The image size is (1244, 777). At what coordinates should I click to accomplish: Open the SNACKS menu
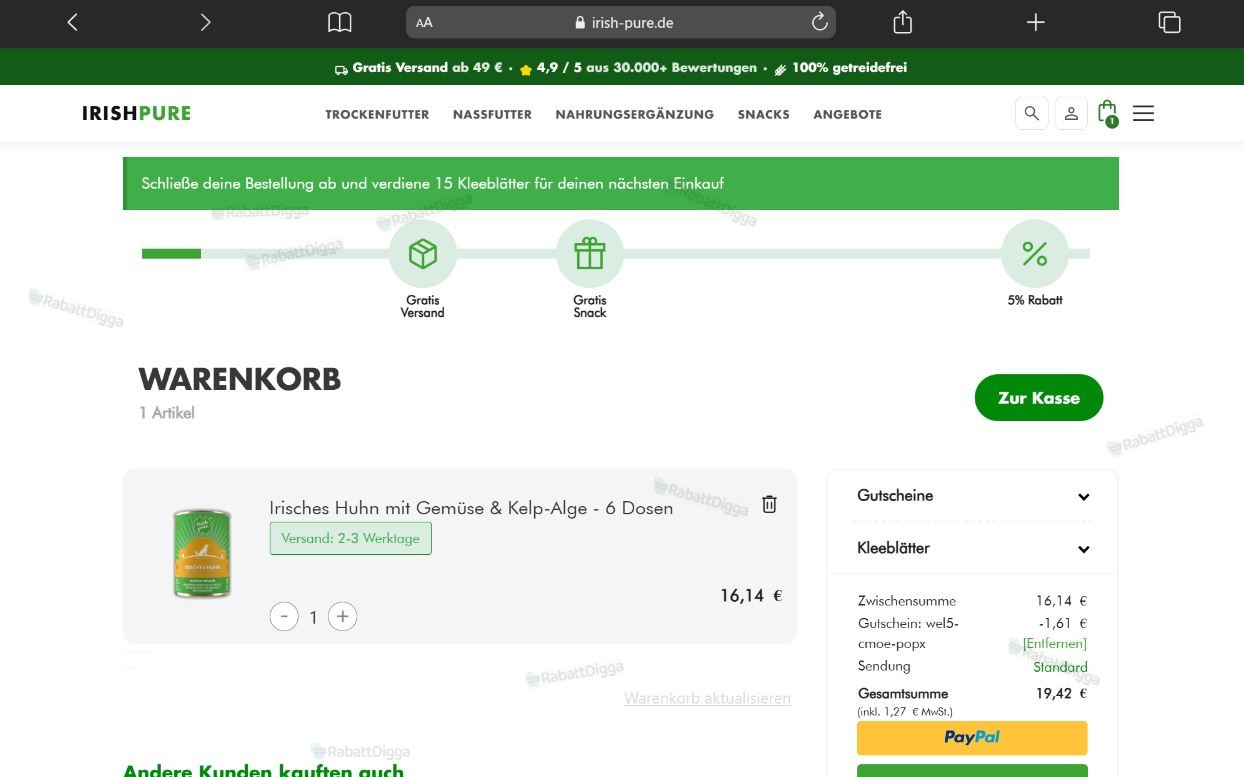point(764,114)
